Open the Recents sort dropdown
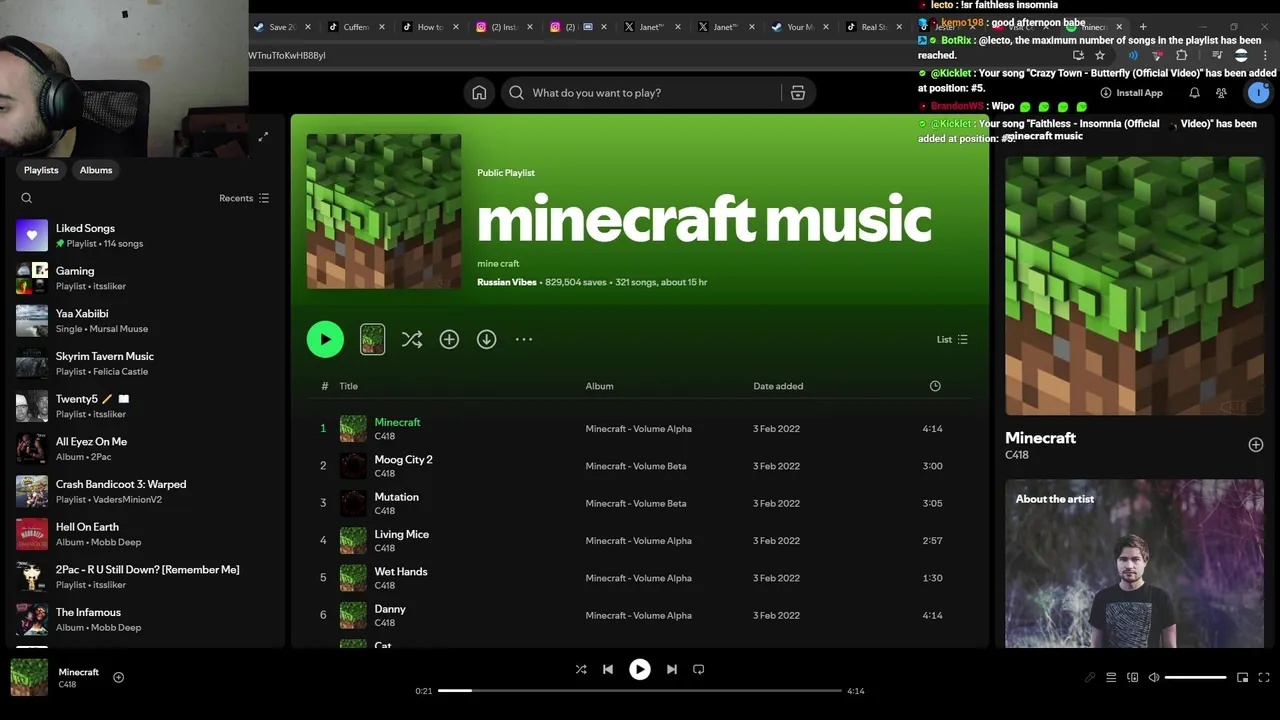The width and height of the screenshot is (1280, 720). 244,198
